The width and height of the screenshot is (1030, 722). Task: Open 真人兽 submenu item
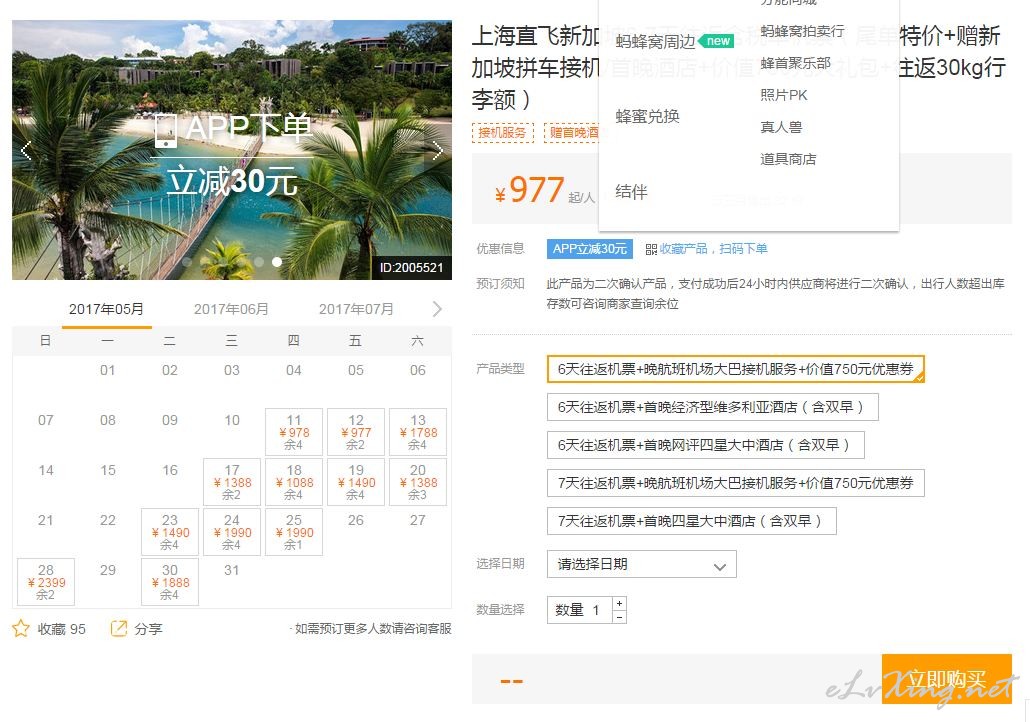[781, 127]
